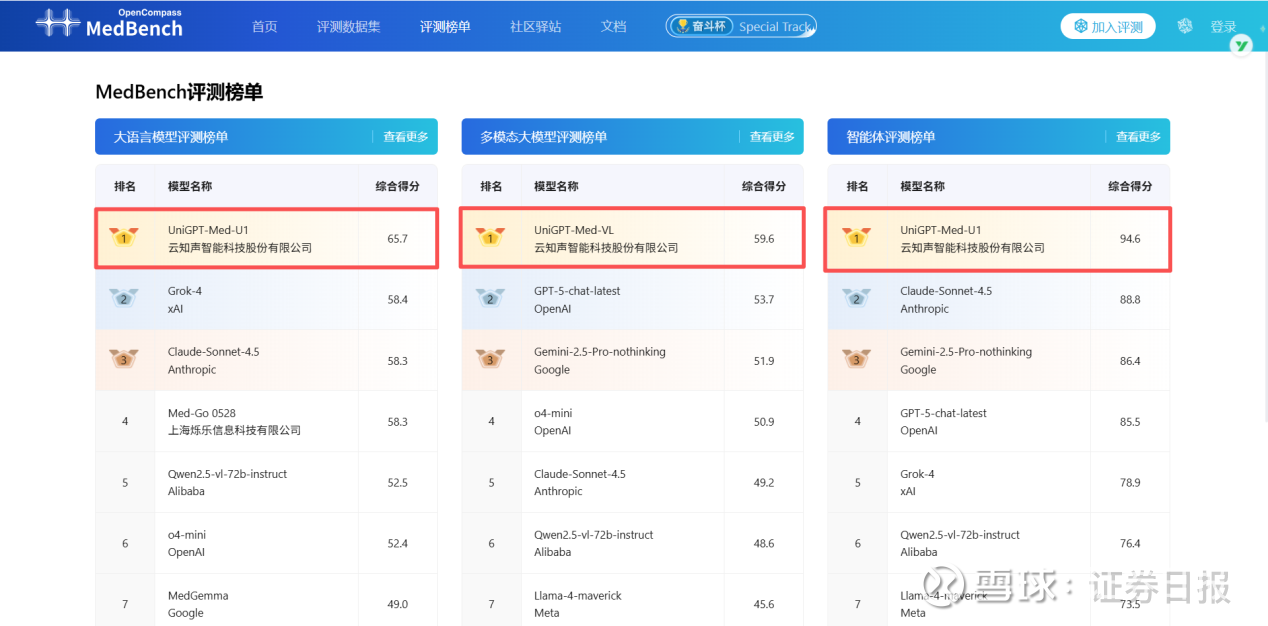The image size is (1268, 626).
Task: Select Gemini-2.5-Pro-nothinking row scoring 51.9
Action: pyautogui.click(x=632, y=360)
